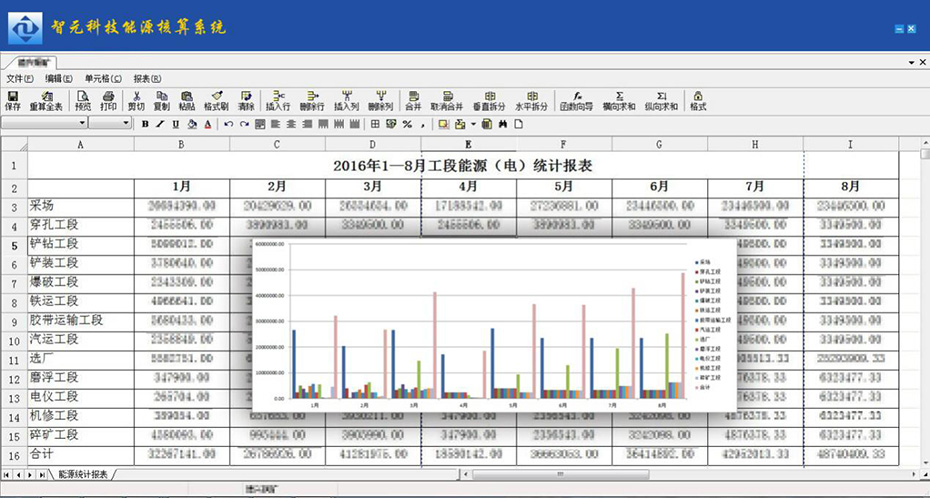Screen dimensions: 930x498
Task: Click the 格式刷 format painter icon
Action: [216, 100]
